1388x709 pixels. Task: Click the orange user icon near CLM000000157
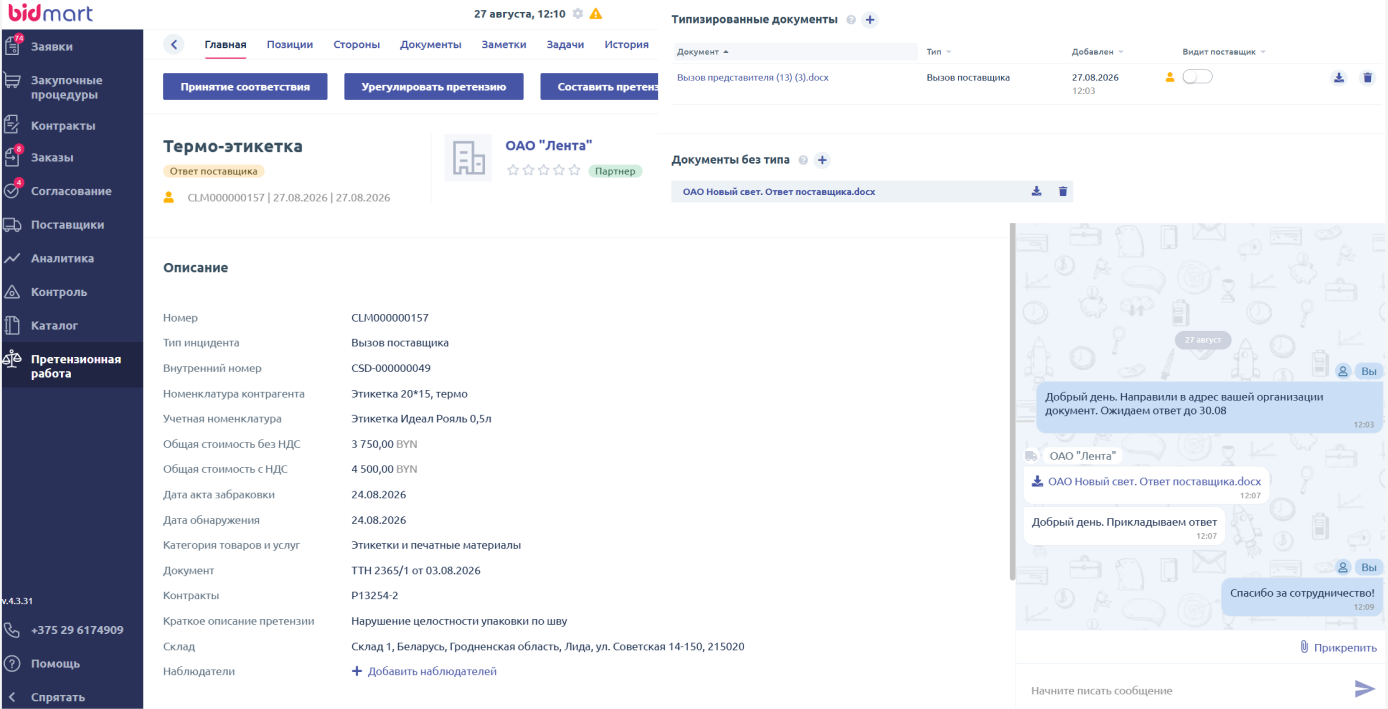[169, 197]
